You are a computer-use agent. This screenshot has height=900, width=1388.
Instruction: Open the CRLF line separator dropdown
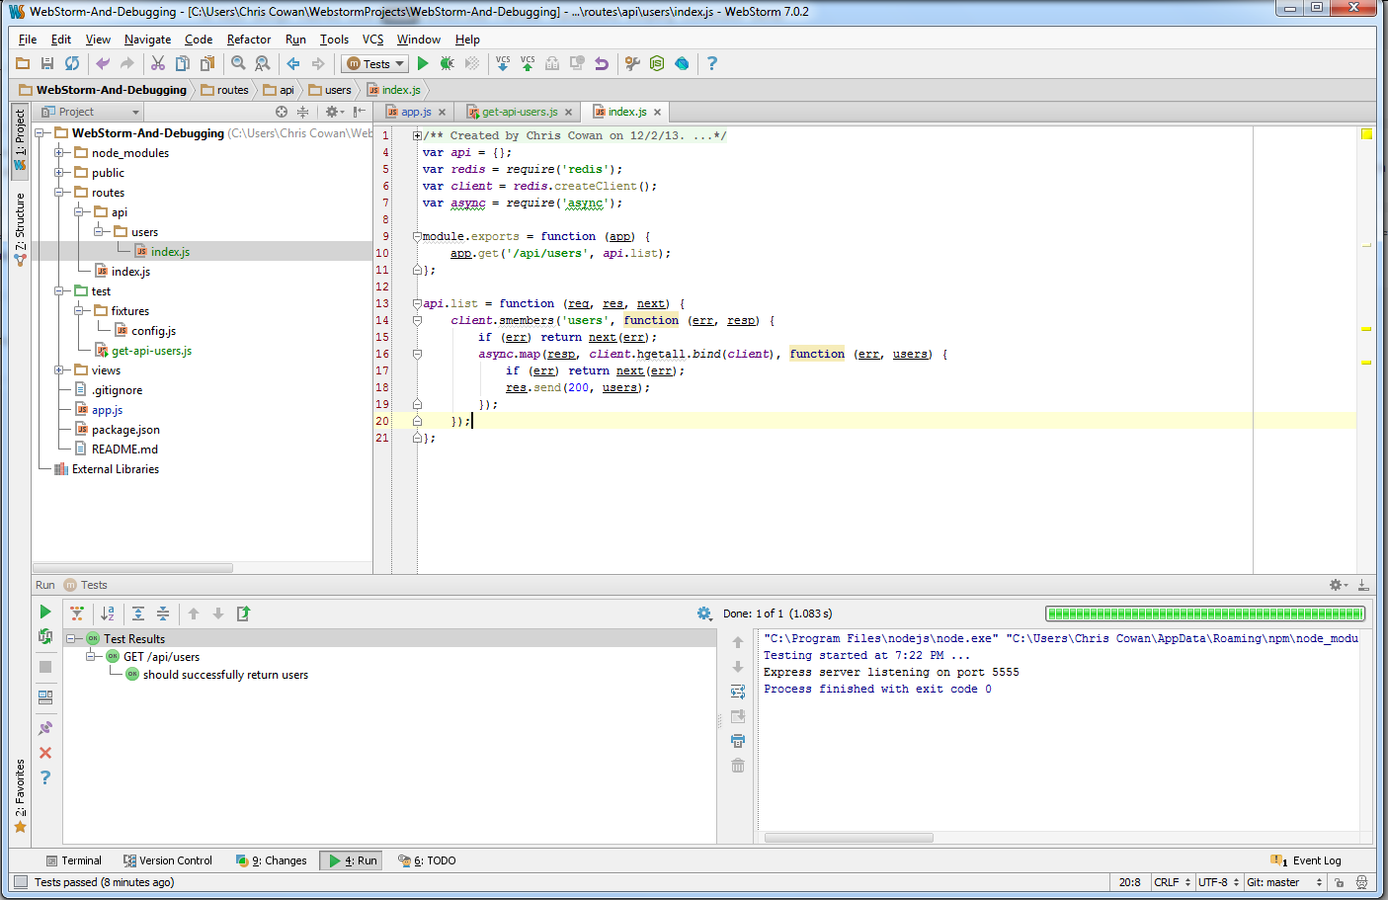1172,882
